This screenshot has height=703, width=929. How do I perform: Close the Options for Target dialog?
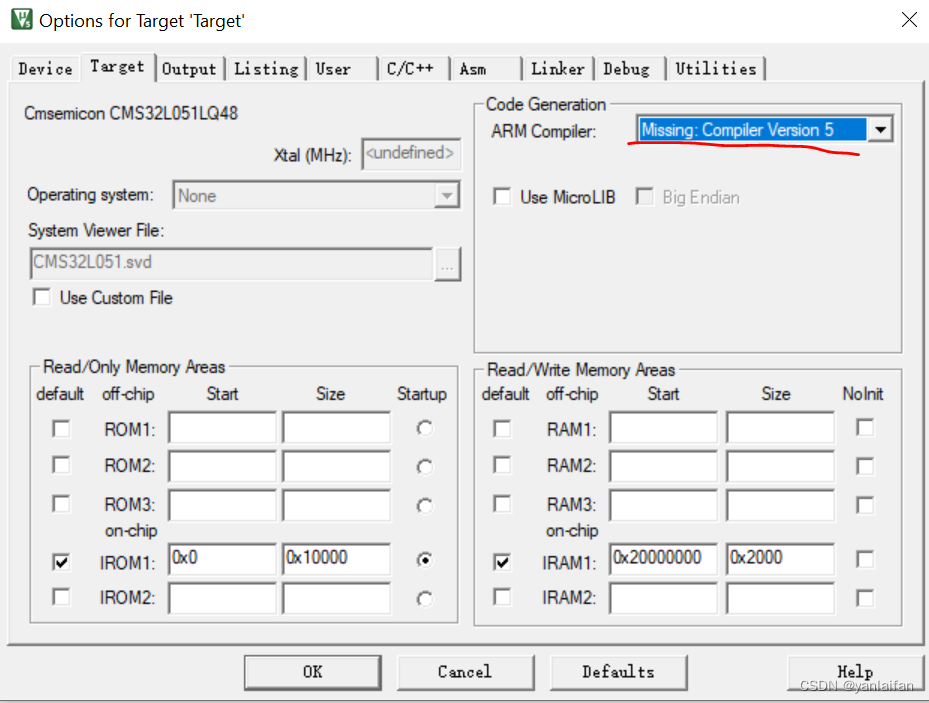pos(908,20)
